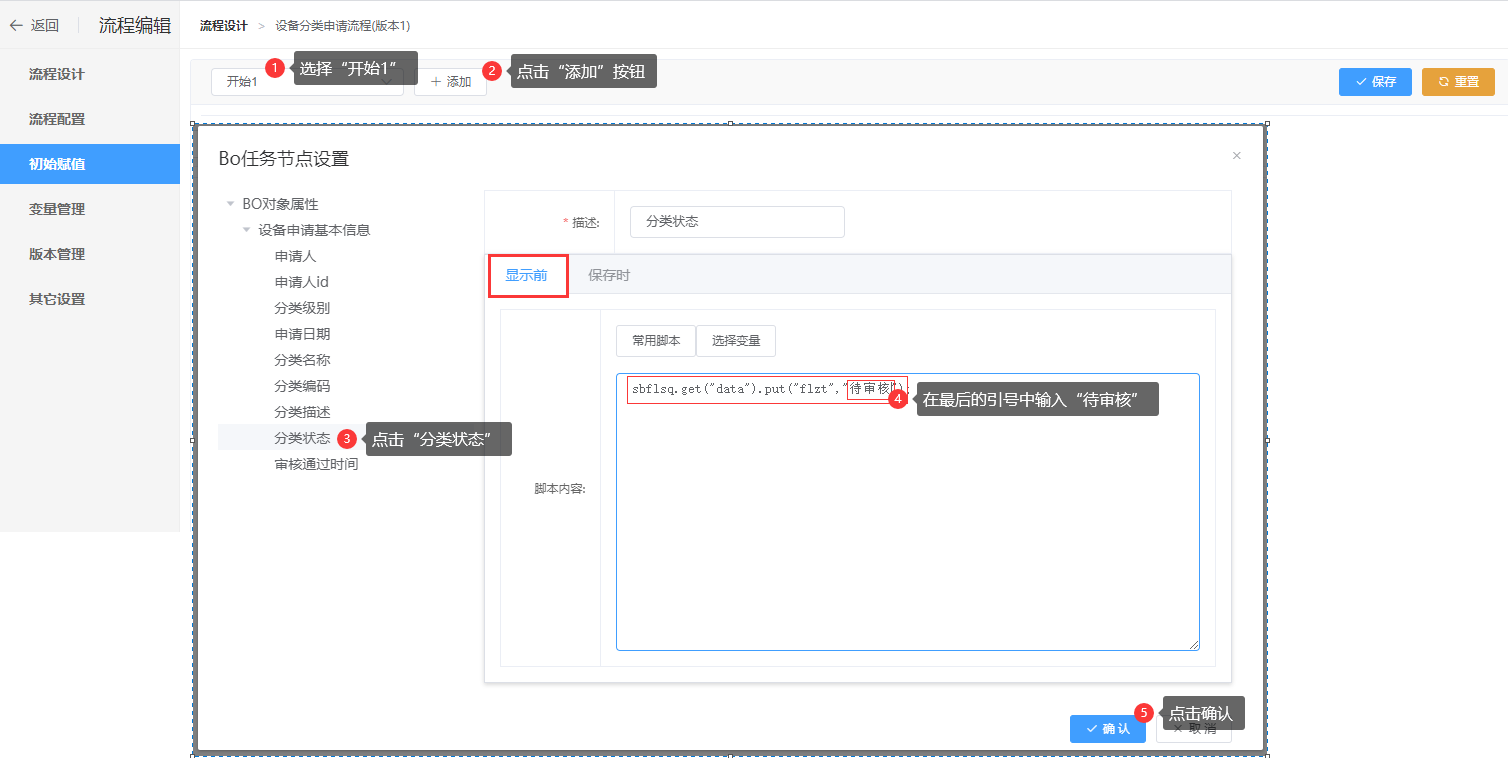The width and height of the screenshot is (1508, 758).
Task: Open 变量管理 in the left sidebar
Action: tap(90, 209)
